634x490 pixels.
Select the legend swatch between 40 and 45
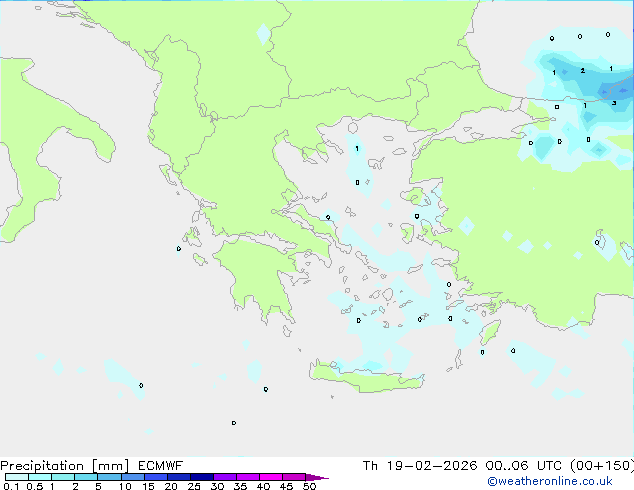tap(271, 477)
